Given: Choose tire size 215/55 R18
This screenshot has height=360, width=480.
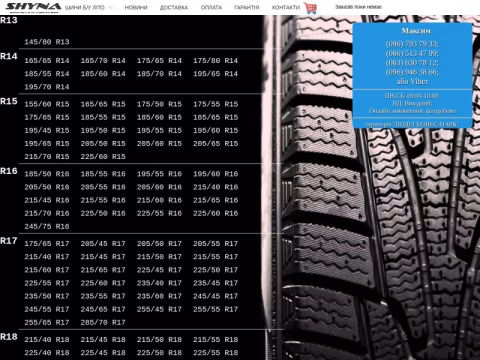Looking at the screenshot, I should [216, 340].
